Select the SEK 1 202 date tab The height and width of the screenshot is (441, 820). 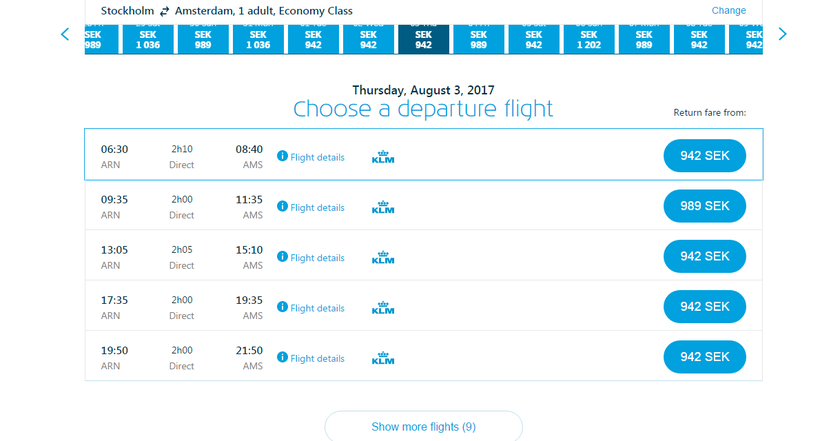pos(588,39)
